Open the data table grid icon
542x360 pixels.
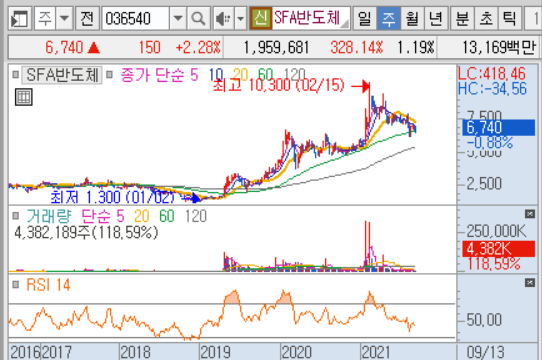point(24,97)
